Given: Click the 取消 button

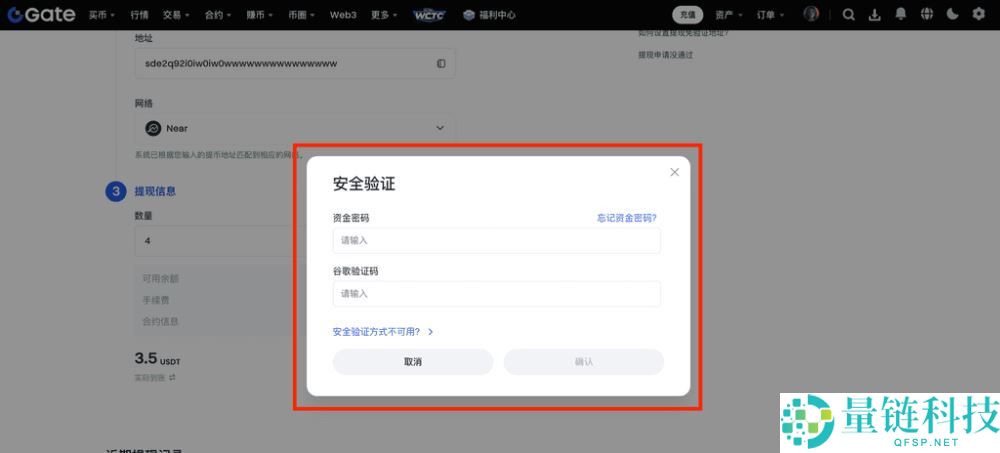Looking at the screenshot, I should coord(413,362).
